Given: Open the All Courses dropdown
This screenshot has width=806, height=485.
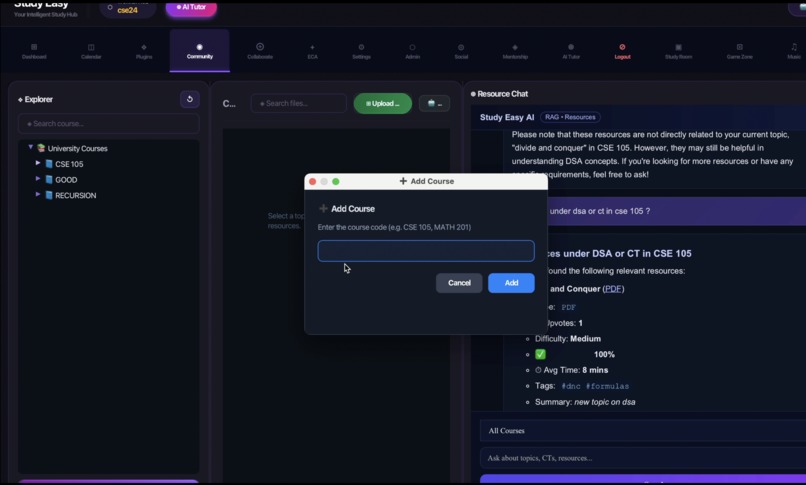Looking at the screenshot, I should coord(643,431).
